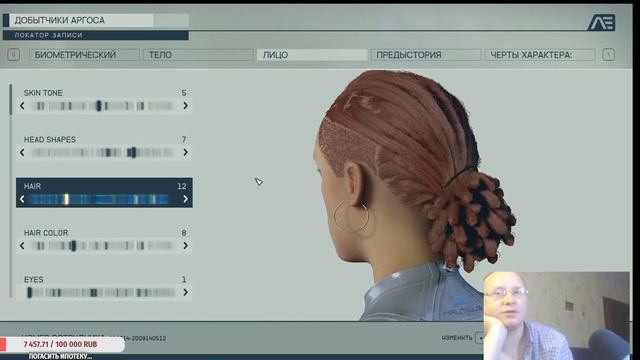The height and width of the screenshot is (360, 640).
Task: Click the Hair value 12
Action: point(182,186)
